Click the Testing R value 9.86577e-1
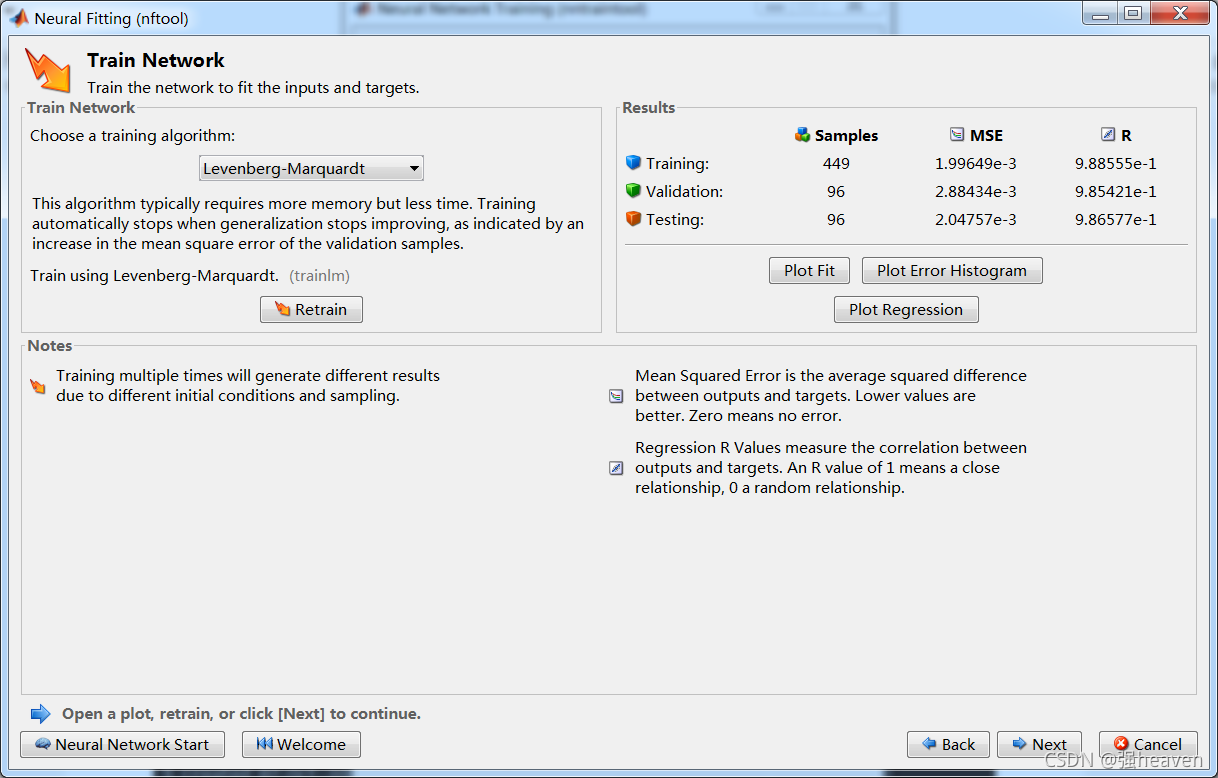 click(1115, 219)
